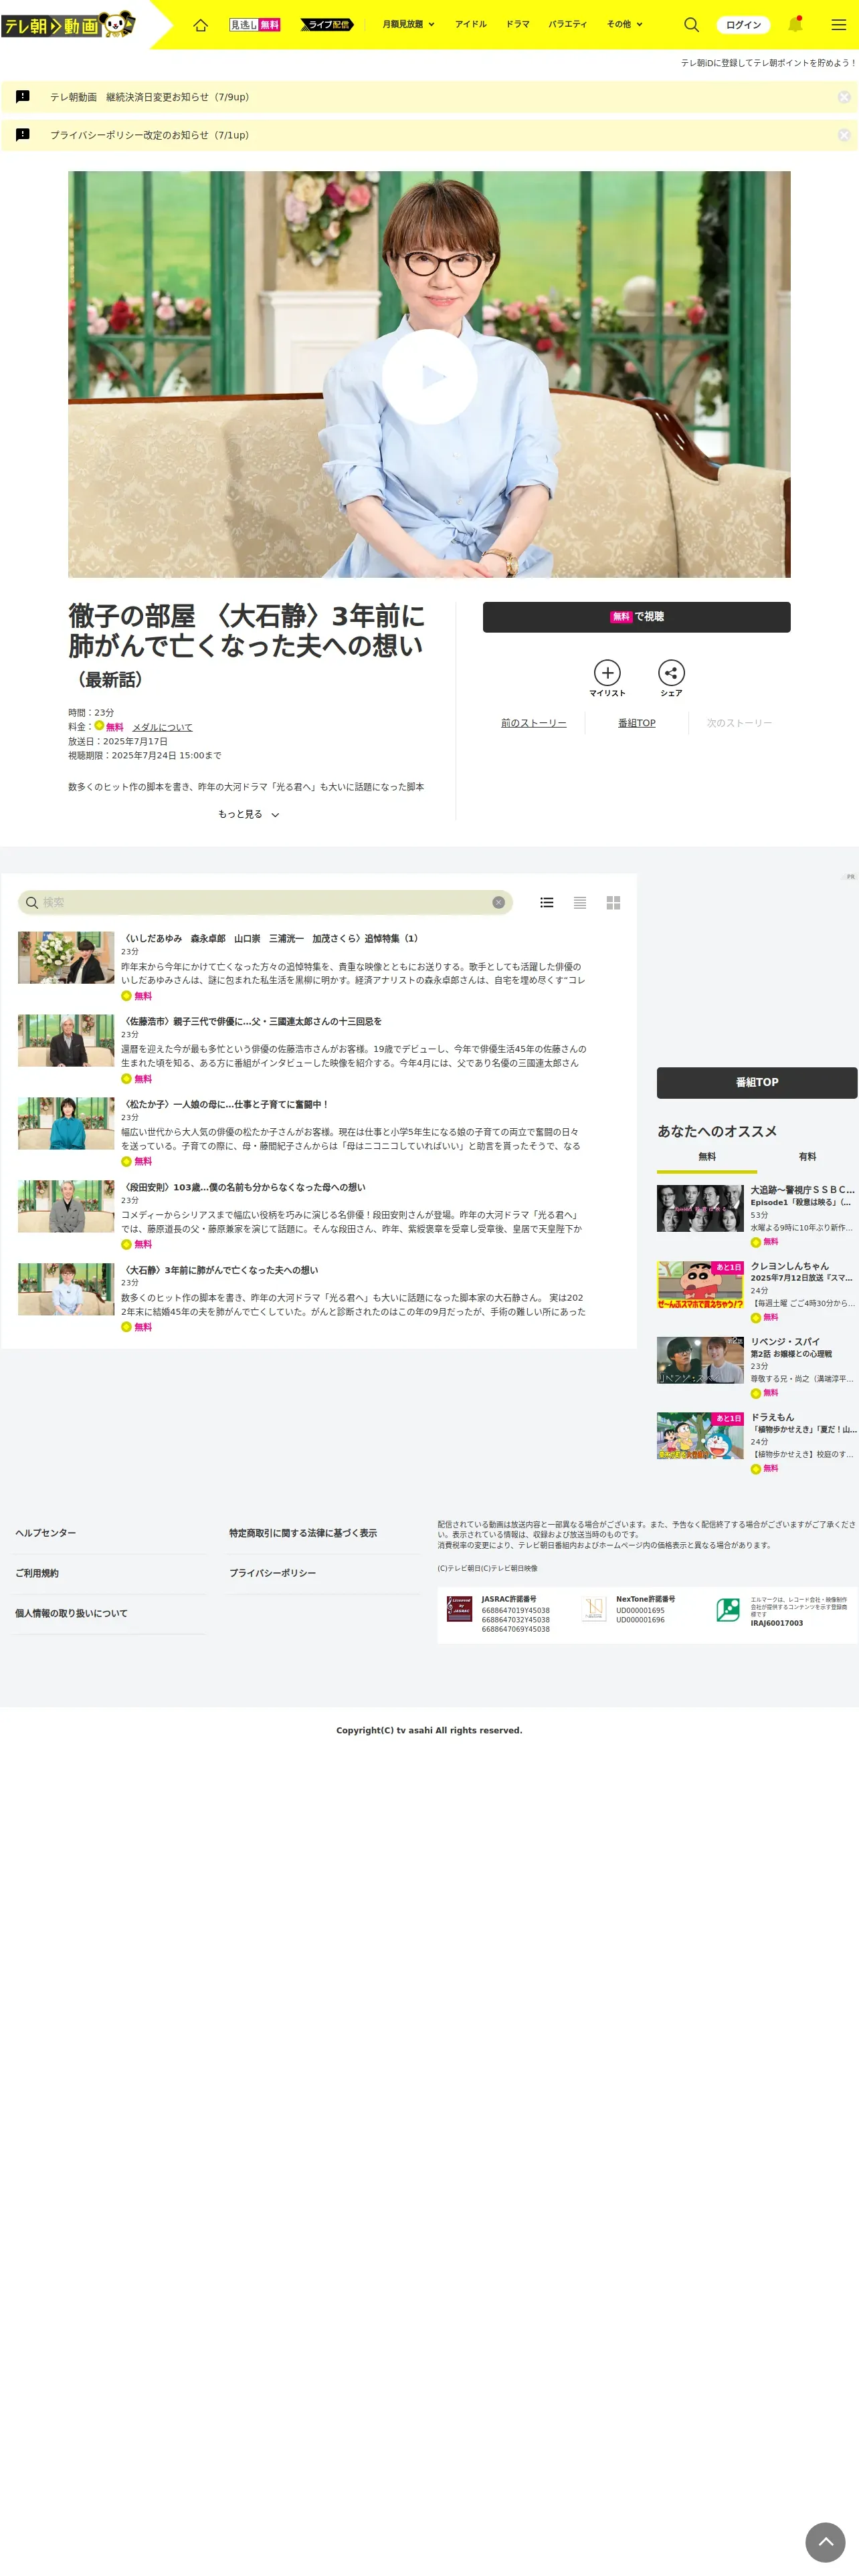Open the 段田安則 episode thumbnail
The height and width of the screenshot is (2576, 859).
tap(66, 1207)
